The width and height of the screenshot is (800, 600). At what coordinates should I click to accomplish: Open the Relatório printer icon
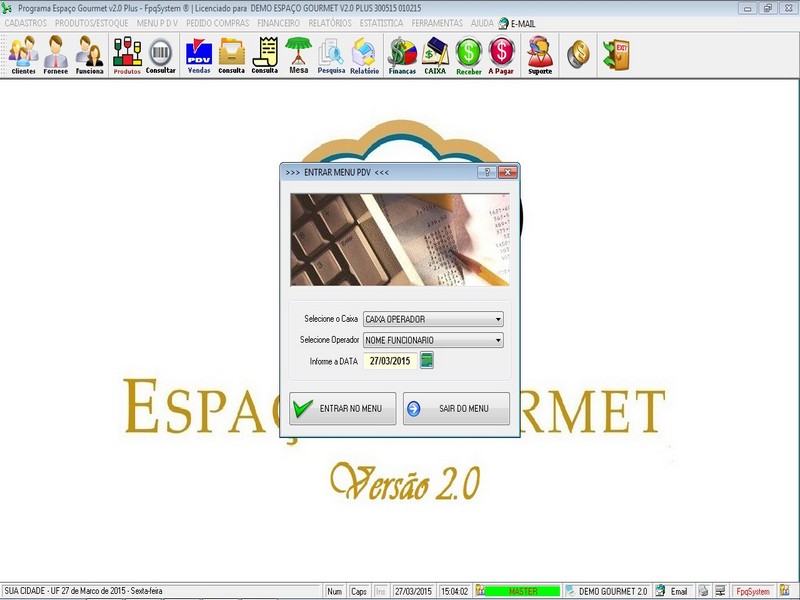364,55
